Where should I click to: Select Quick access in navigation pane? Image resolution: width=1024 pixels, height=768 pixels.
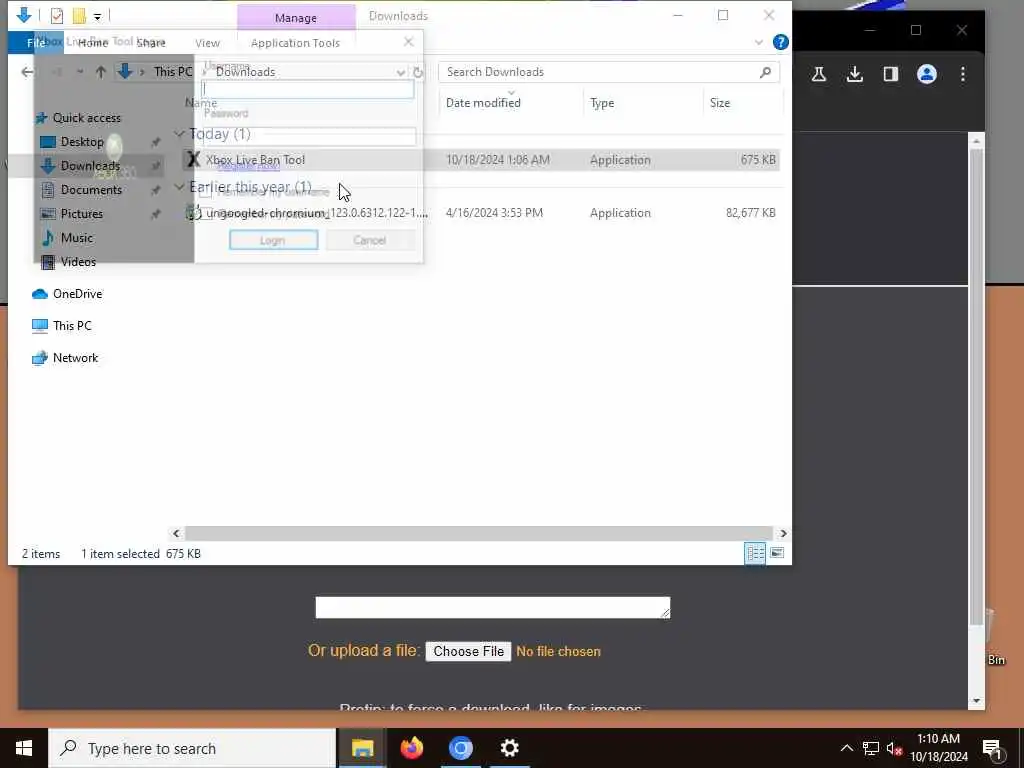87,118
